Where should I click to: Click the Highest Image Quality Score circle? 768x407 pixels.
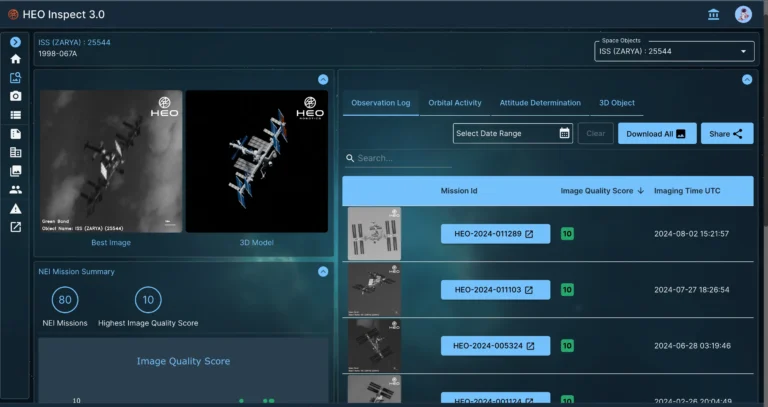click(x=148, y=300)
